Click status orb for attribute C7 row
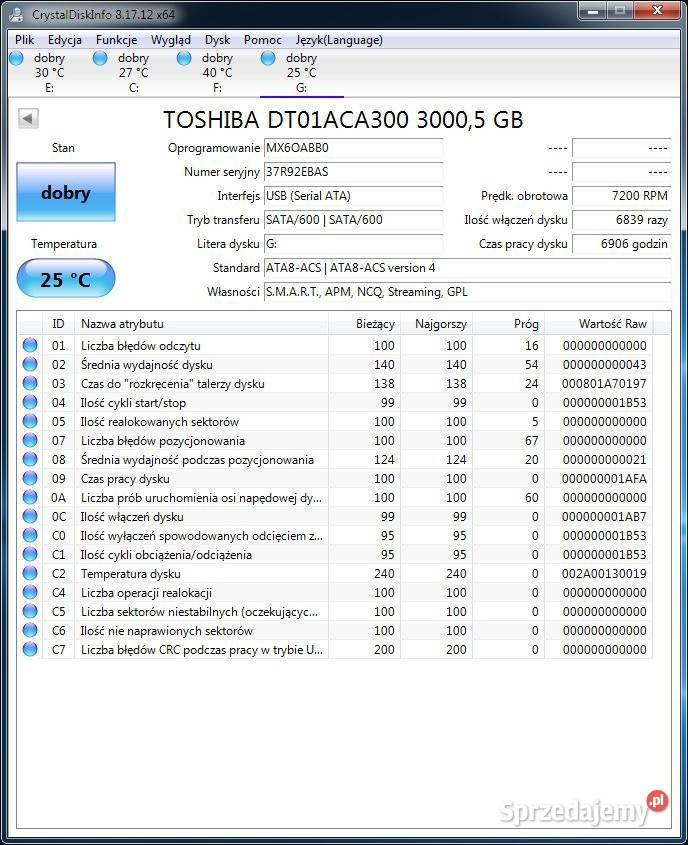Screen dimensions: 688x845 pos(30,650)
